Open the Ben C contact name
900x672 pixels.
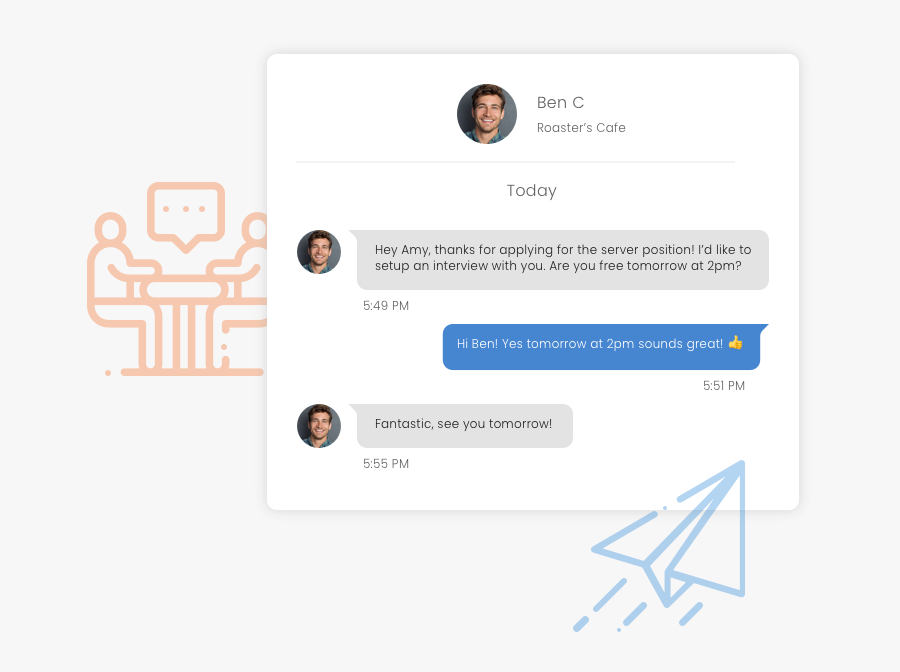[x=560, y=103]
